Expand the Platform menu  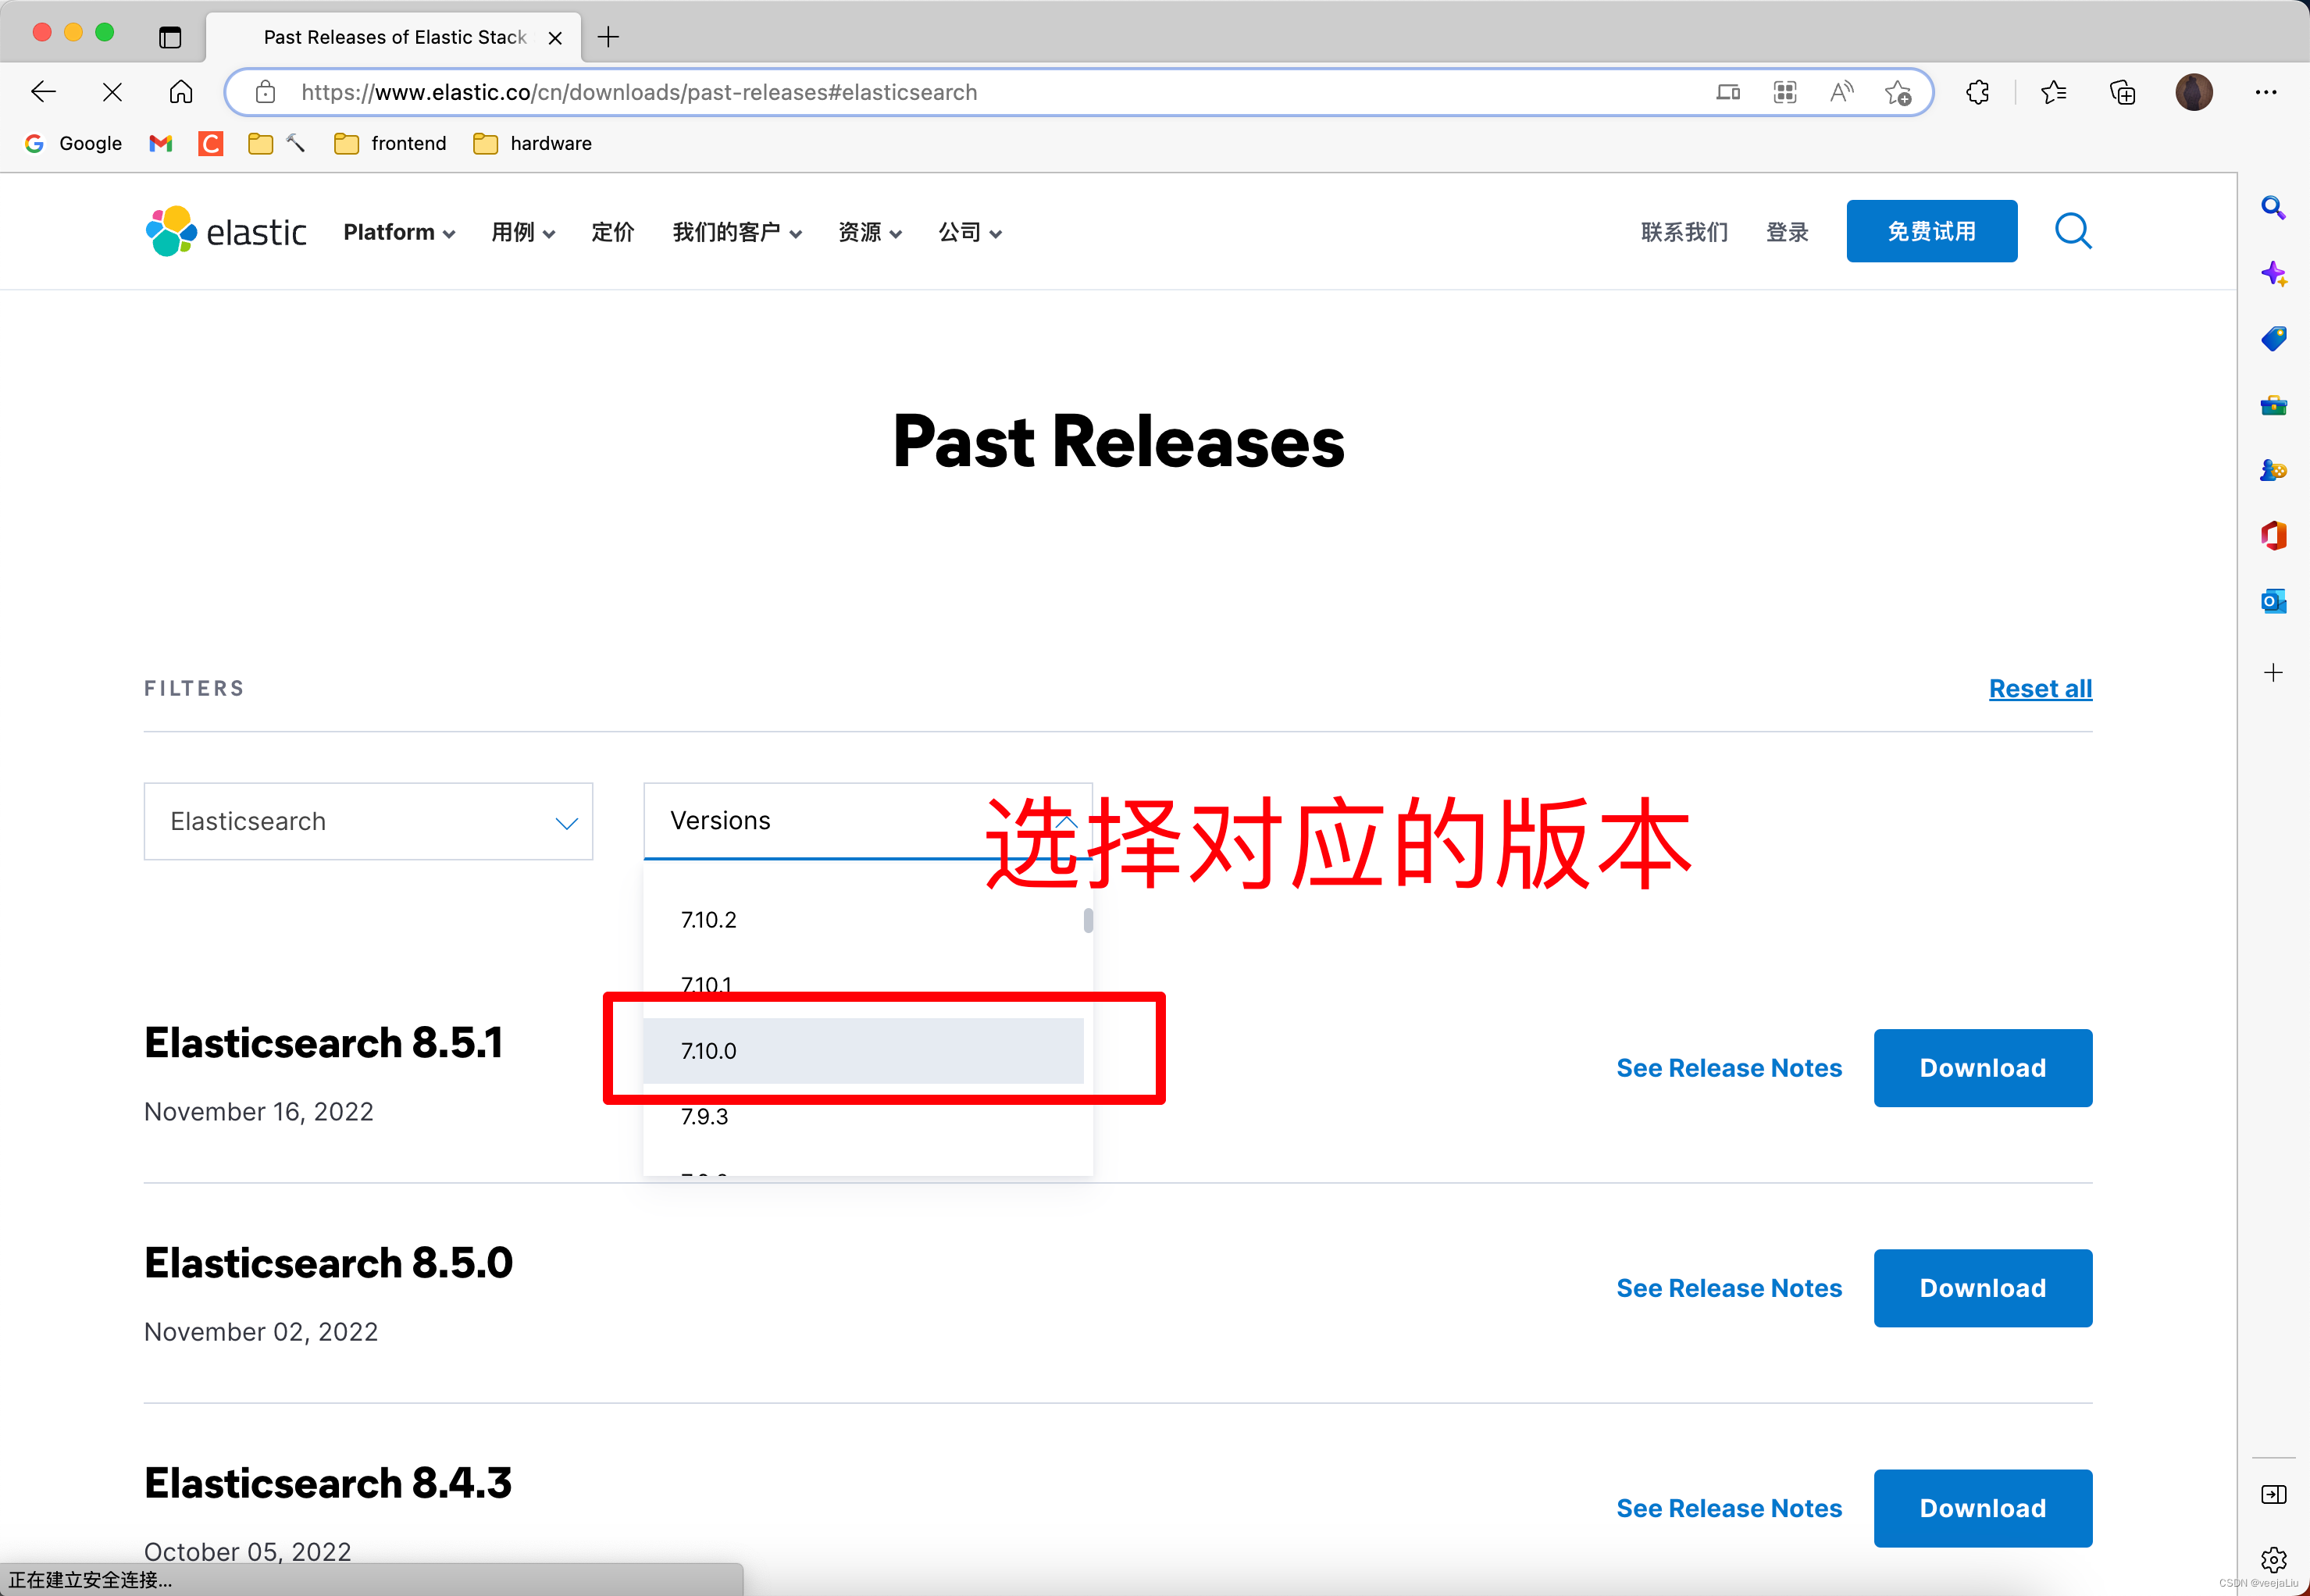399,232
